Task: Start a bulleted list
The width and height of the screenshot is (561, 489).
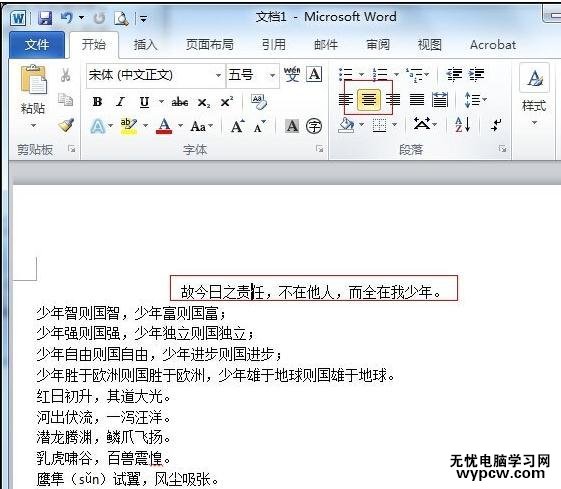Action: coord(346,74)
